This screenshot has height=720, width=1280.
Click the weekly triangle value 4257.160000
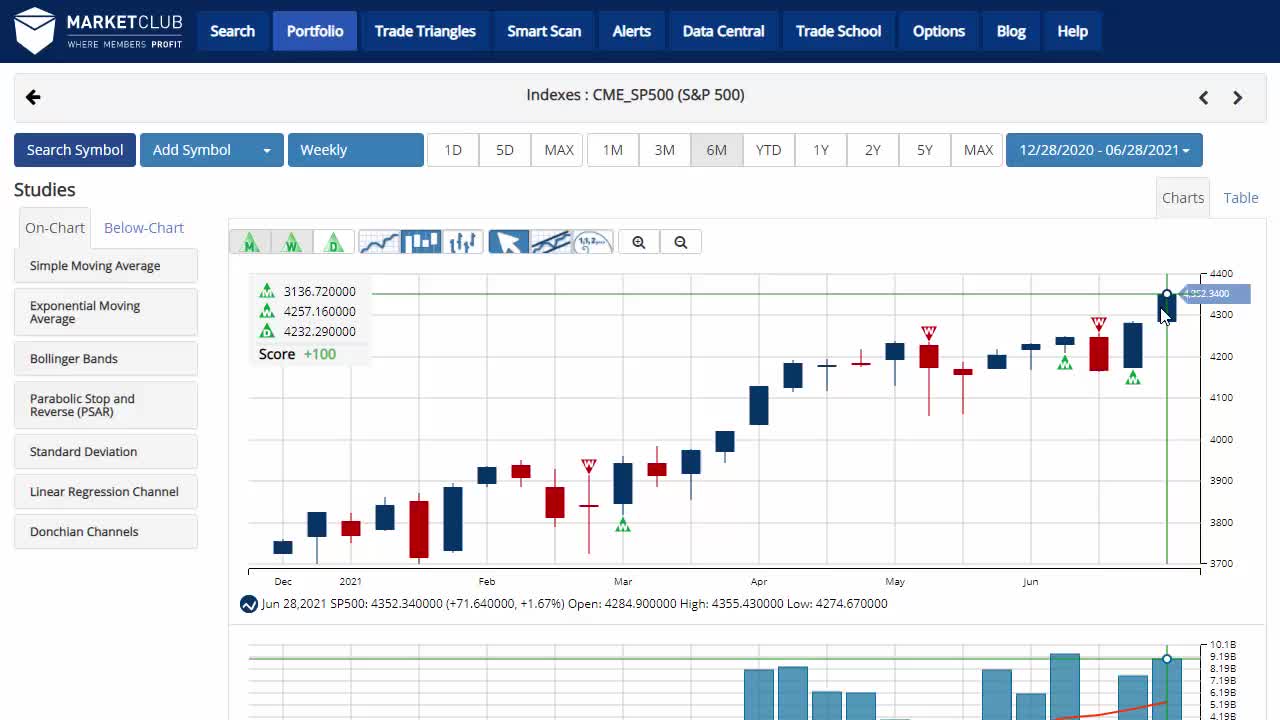tap(319, 312)
